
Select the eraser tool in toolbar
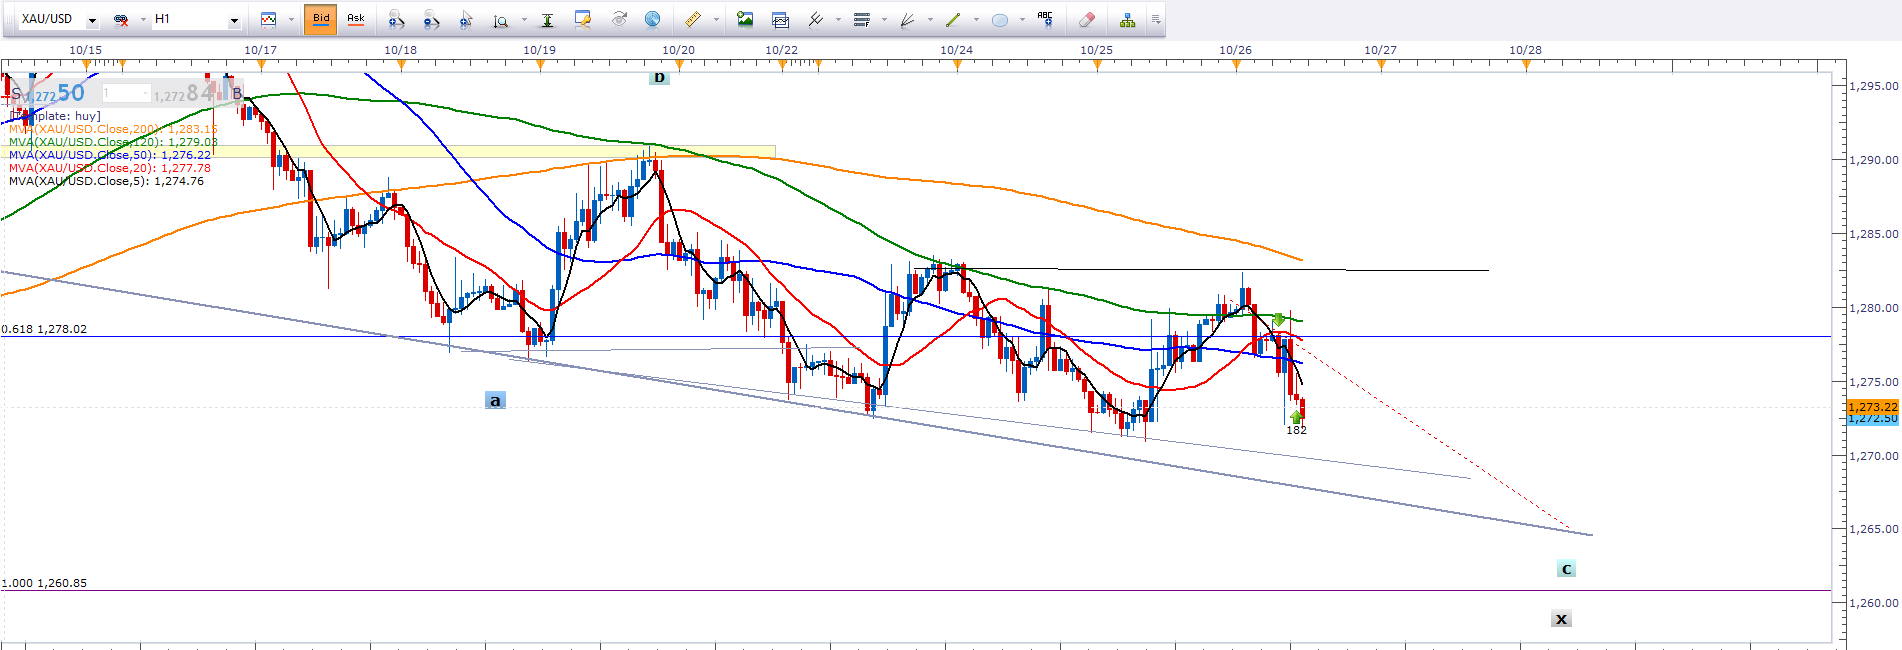pyautogui.click(x=1087, y=19)
